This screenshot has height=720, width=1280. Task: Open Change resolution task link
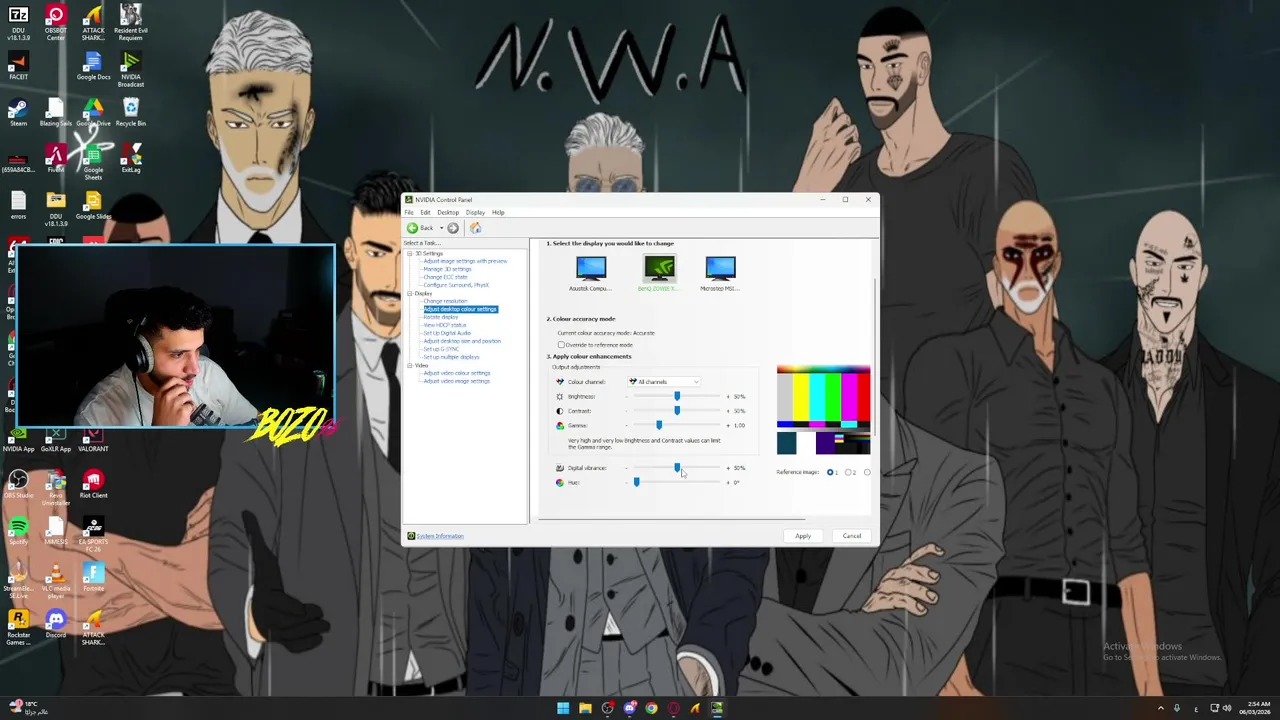pos(445,301)
